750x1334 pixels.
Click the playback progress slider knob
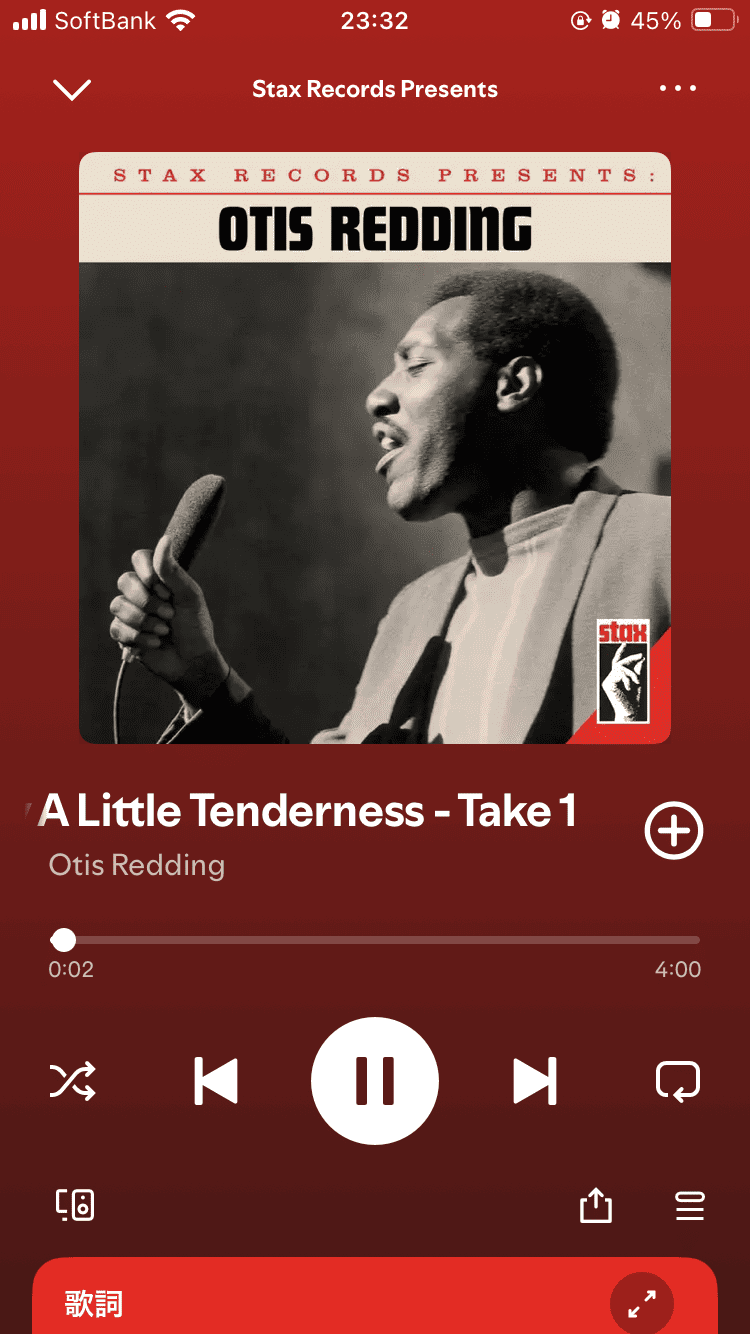(63, 940)
